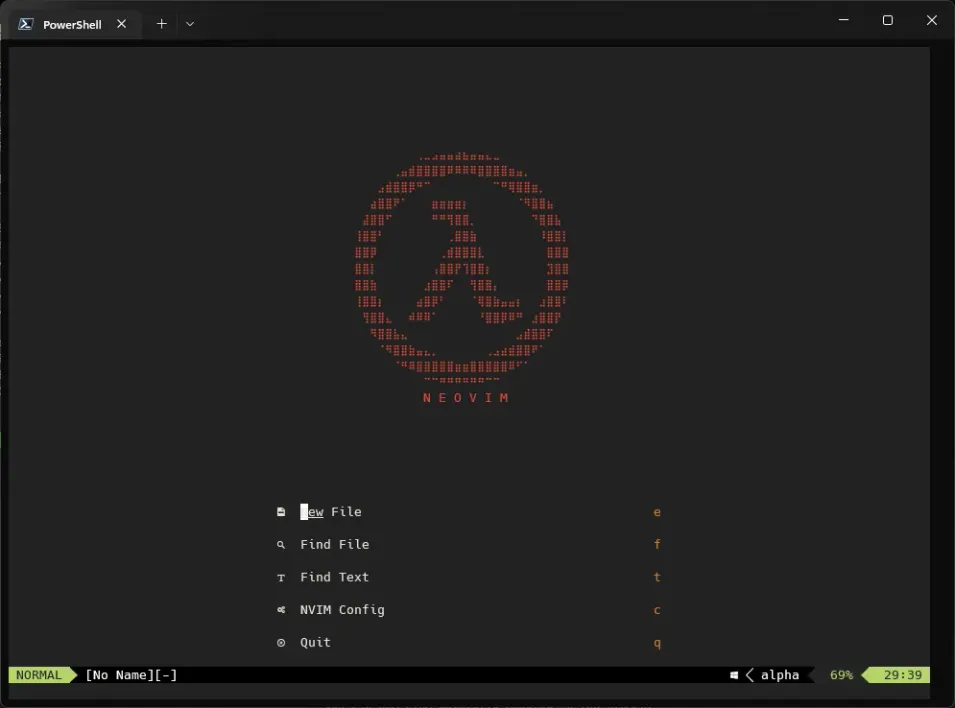Click the magnifying glass icon beside Find File
This screenshot has height=708, width=955.
[281, 544]
